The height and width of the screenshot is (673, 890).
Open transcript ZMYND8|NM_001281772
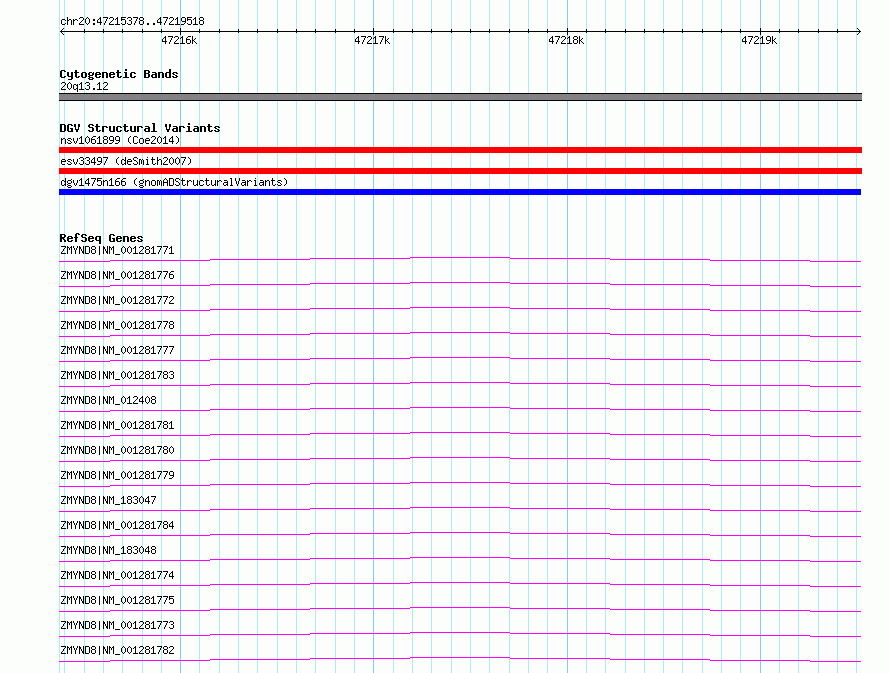pos(117,300)
